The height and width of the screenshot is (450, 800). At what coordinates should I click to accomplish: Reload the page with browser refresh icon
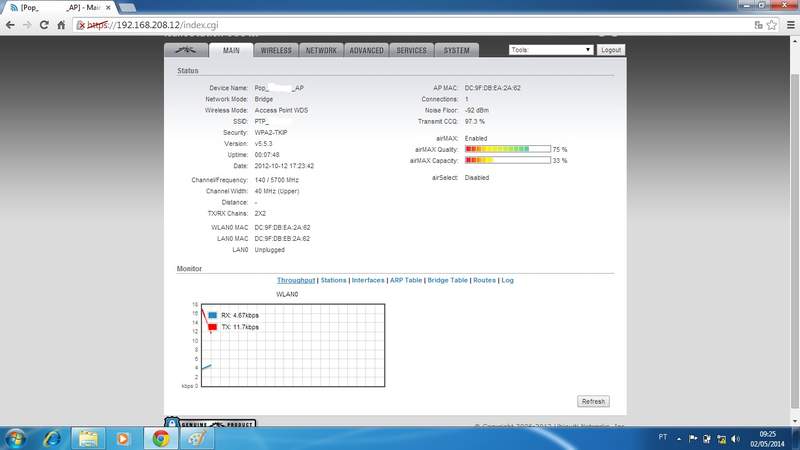coord(44,25)
